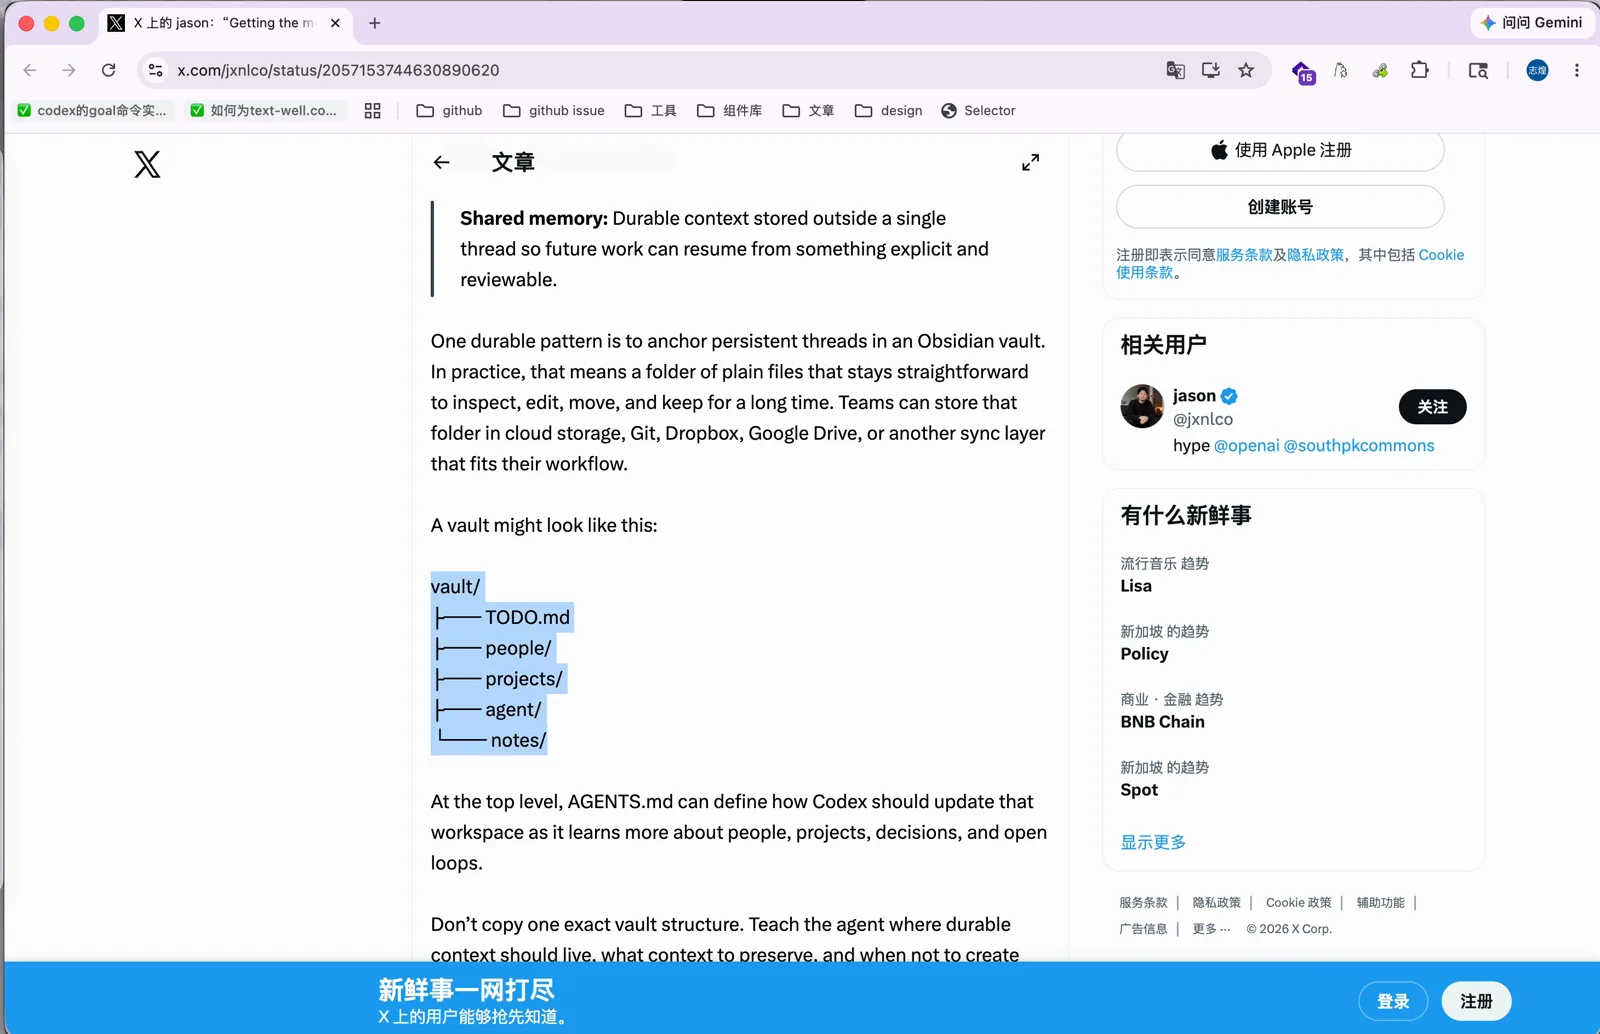The height and width of the screenshot is (1034, 1600).
Task: Click the green clover extension icon
Action: [x=1380, y=70]
